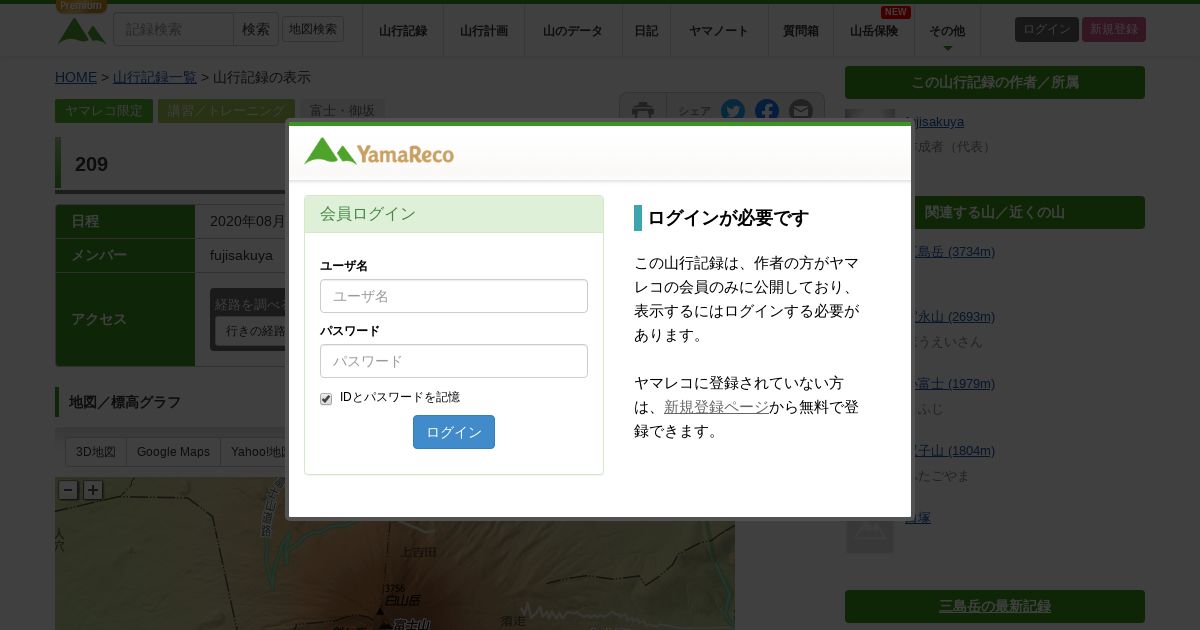Share on Facebook icon
Viewport: 1200px width, 630px height.
click(x=767, y=111)
